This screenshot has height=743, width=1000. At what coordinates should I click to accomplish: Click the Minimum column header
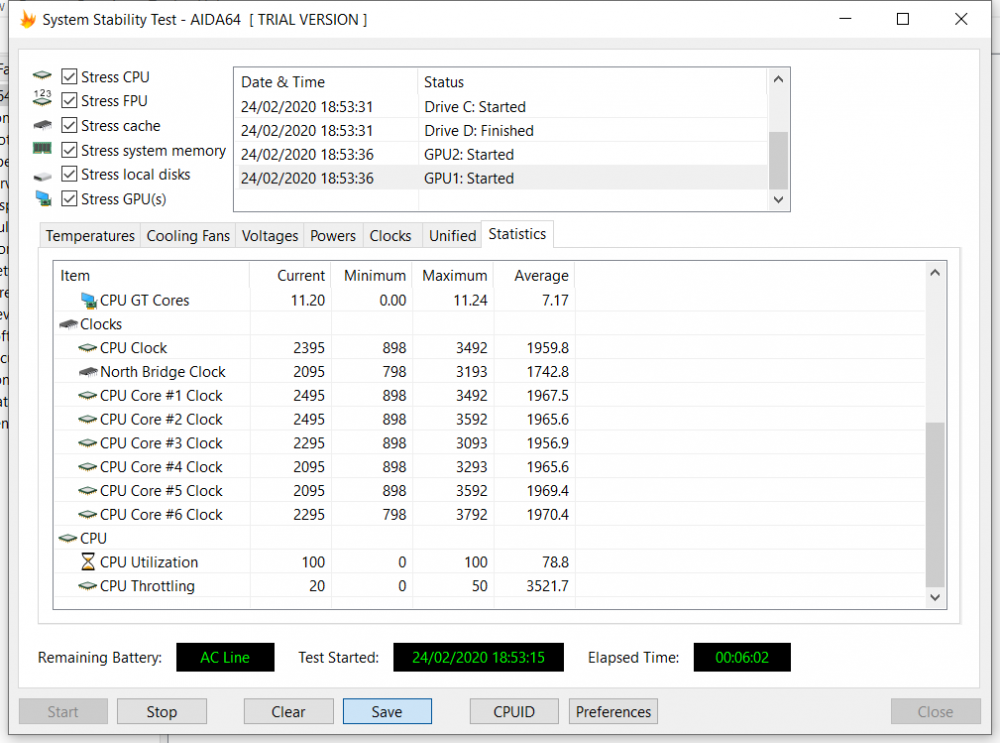coord(371,276)
